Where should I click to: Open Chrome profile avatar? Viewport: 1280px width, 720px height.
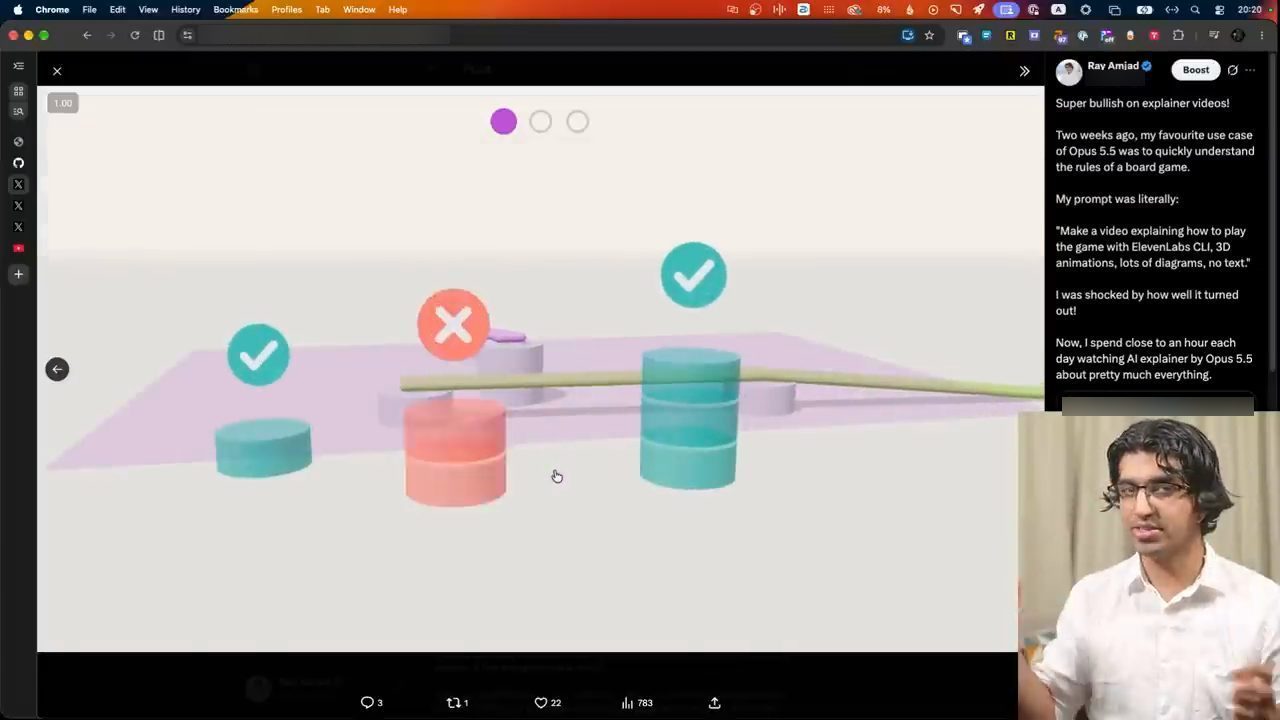[1238, 35]
